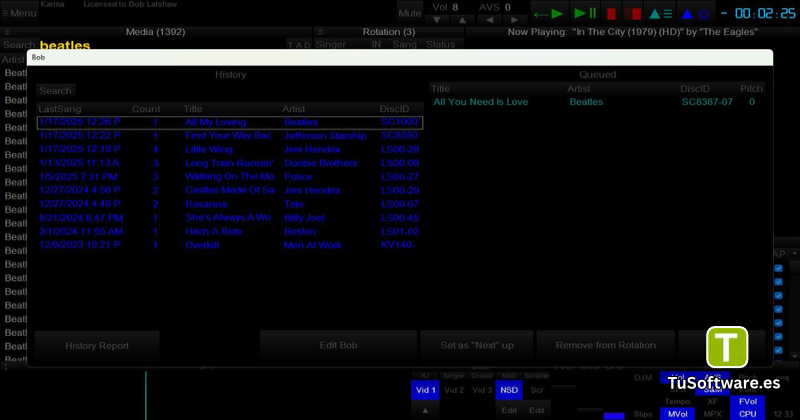Click the green play-next-singer arrow icon
This screenshot has height=420, width=800.
point(548,14)
